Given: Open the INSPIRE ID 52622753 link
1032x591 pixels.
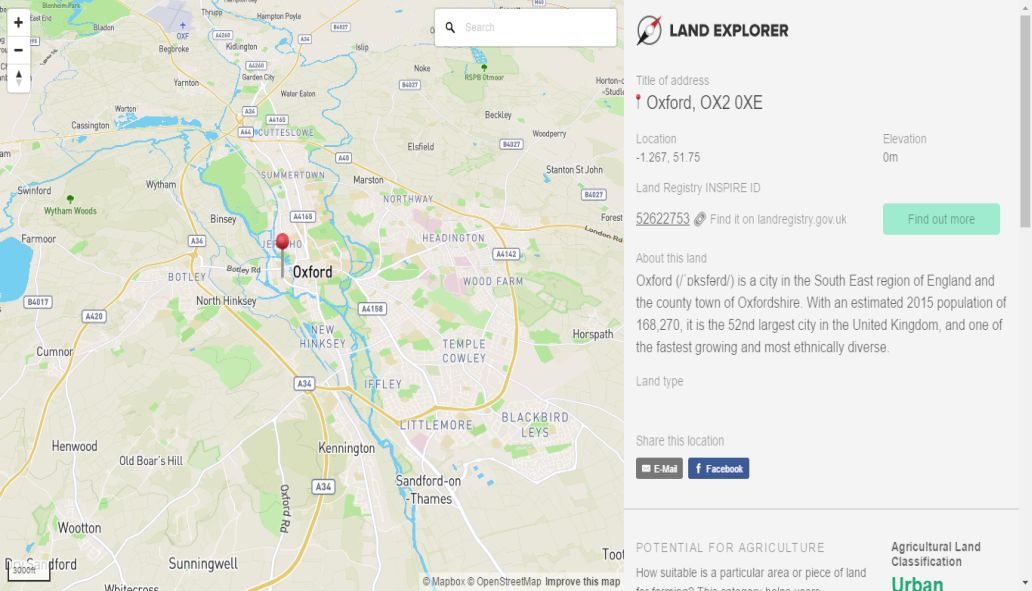Looking at the screenshot, I should 662,218.
